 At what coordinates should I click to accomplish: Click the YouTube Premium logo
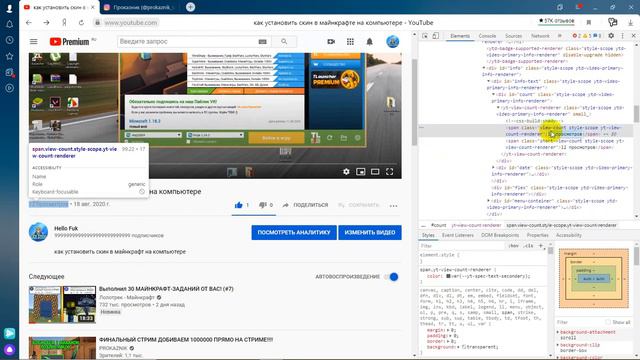click(69, 42)
